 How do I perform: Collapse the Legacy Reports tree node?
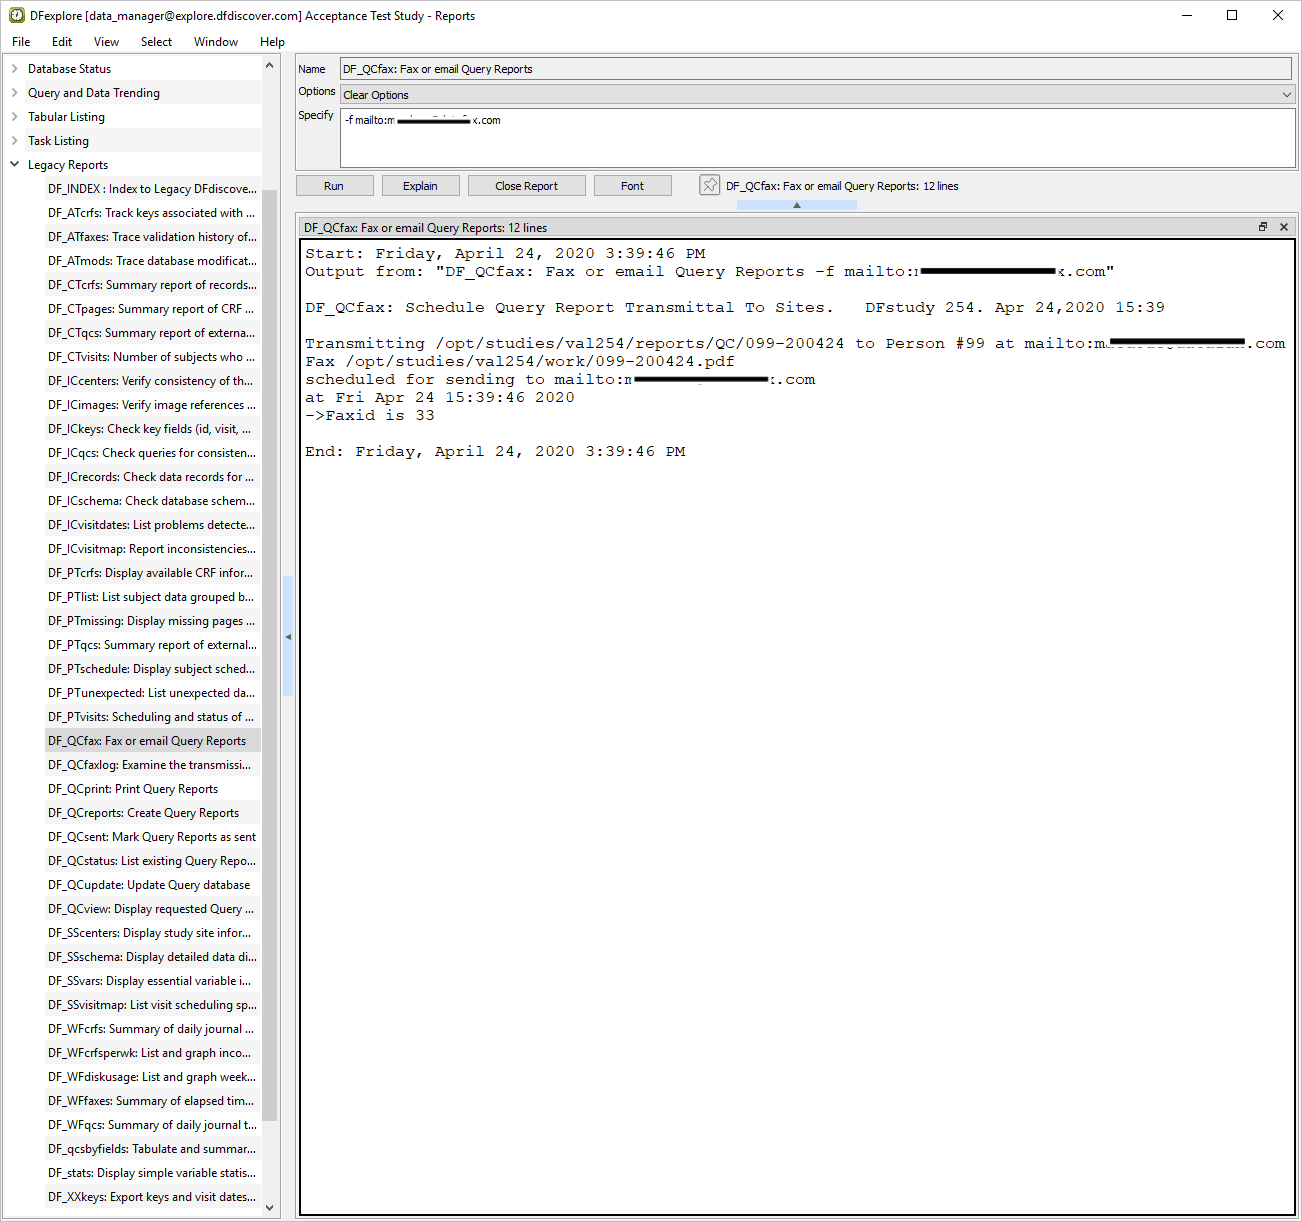coord(14,165)
